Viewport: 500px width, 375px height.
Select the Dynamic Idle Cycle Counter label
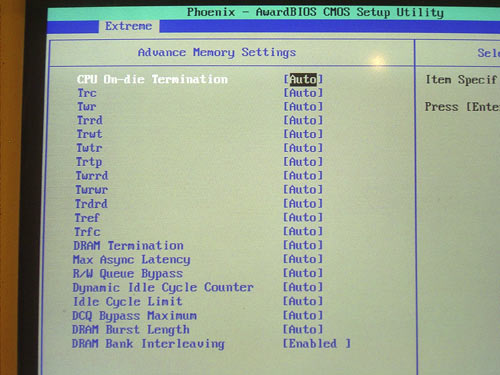(x=163, y=288)
